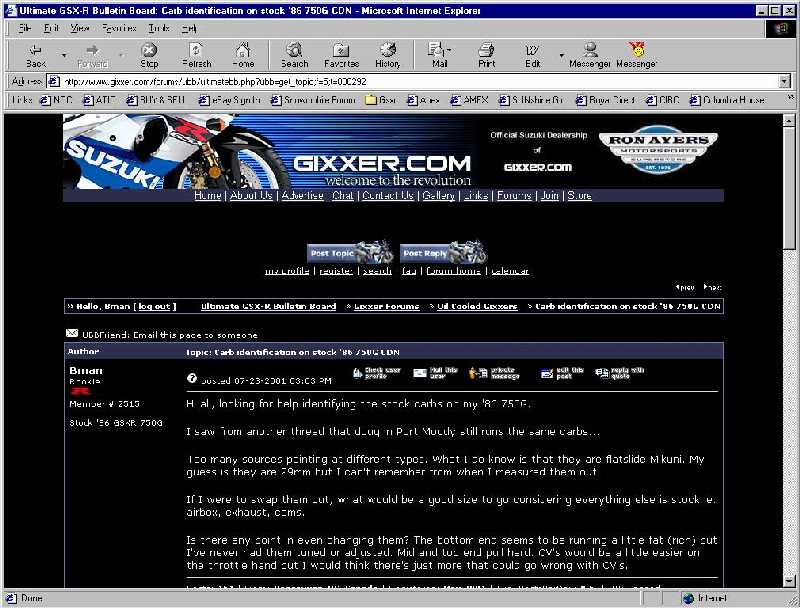
Task: Click the Gallery navigation link
Action: click(x=438, y=195)
